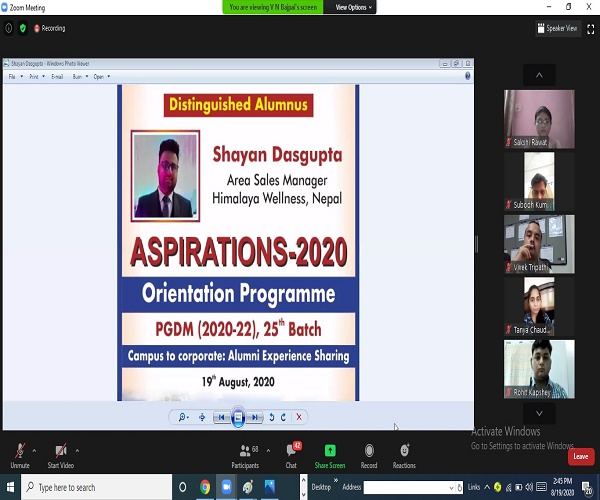Open the clock showing 2:45 PM

(x=562, y=487)
